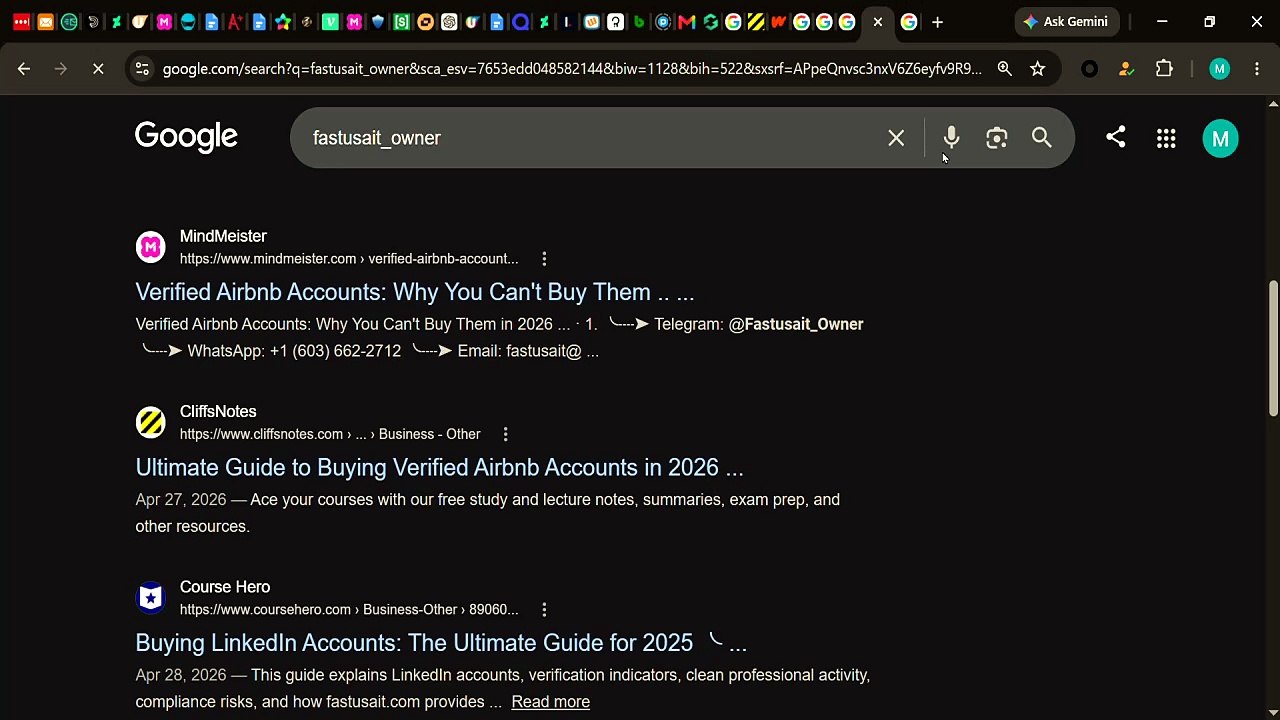Click the Ask Gemini button
Viewport: 1280px width, 720px height.
point(1067,22)
